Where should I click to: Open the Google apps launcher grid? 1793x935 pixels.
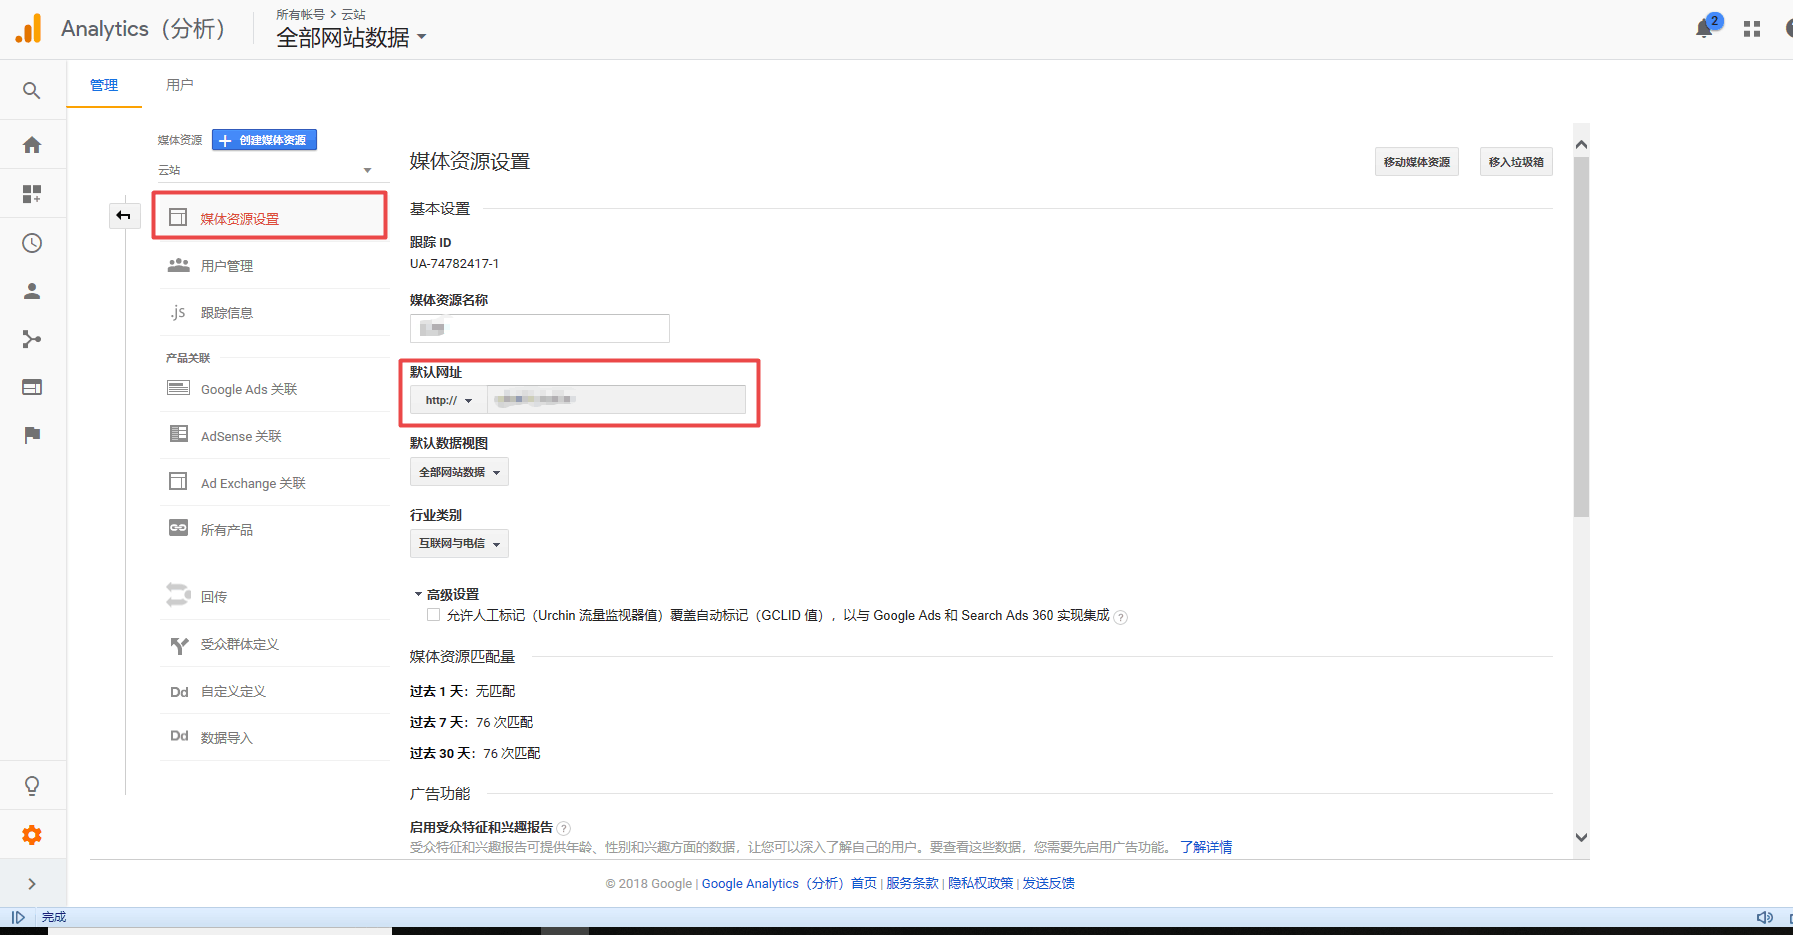[x=1751, y=28]
